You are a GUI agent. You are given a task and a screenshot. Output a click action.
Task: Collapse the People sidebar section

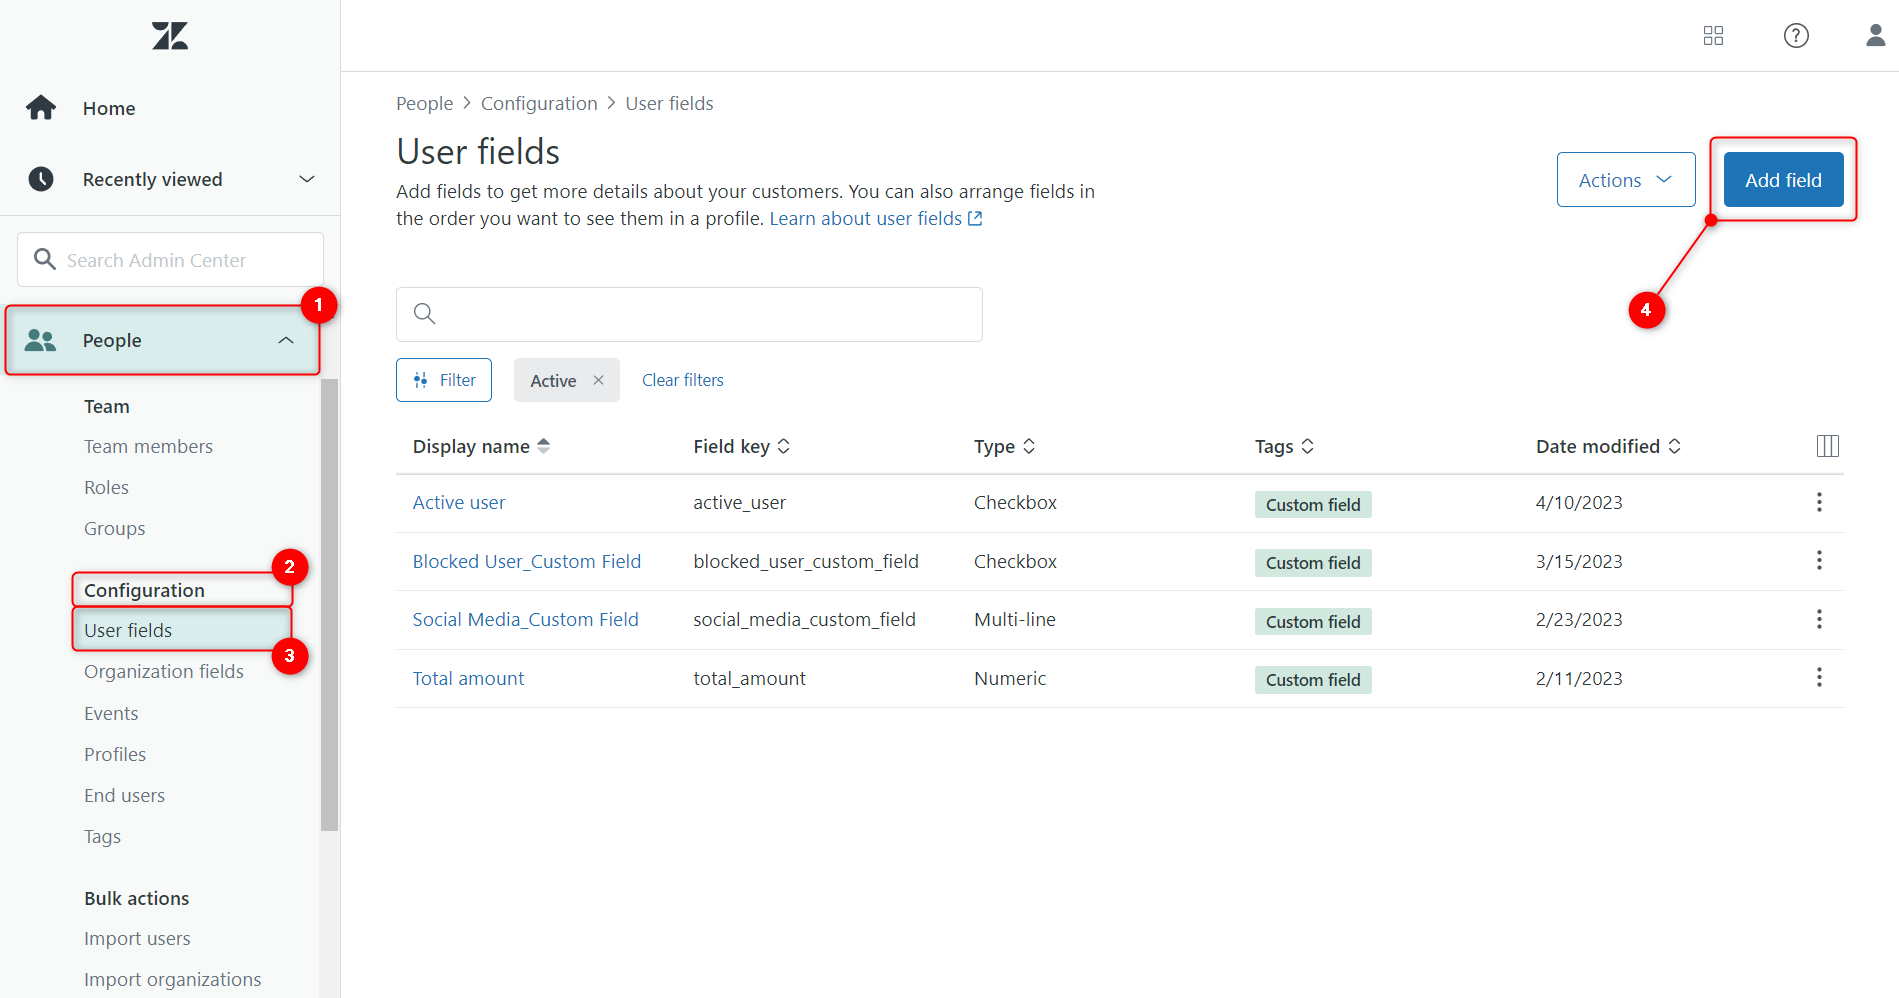[x=285, y=341]
